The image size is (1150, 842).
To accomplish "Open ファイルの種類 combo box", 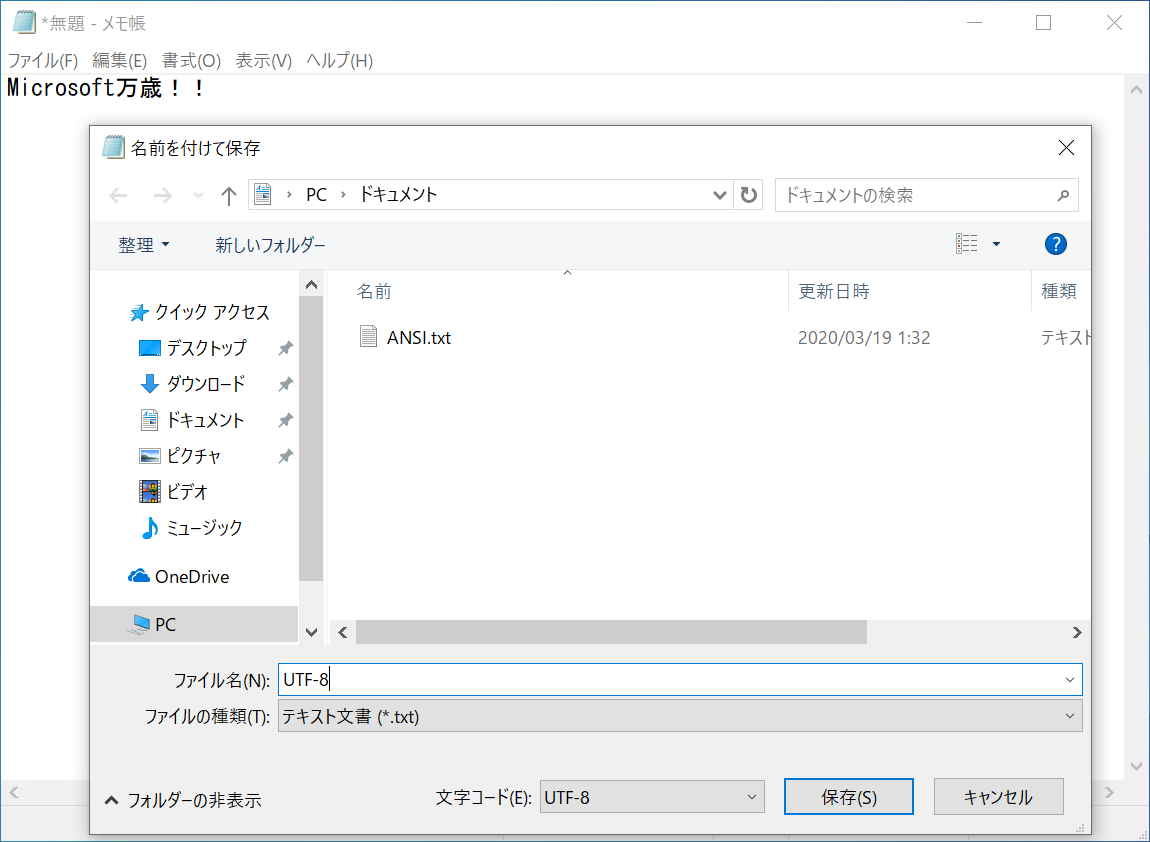I will click(x=679, y=716).
